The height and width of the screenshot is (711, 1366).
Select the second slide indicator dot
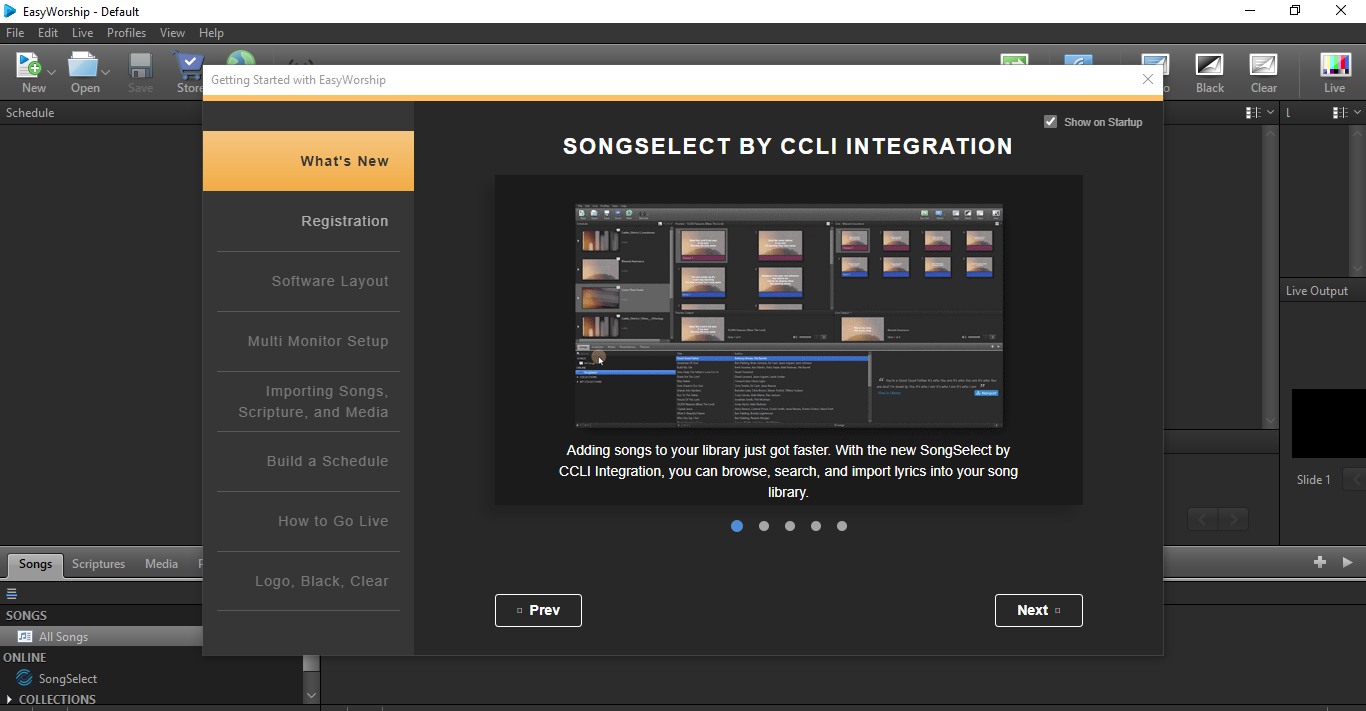[764, 526]
